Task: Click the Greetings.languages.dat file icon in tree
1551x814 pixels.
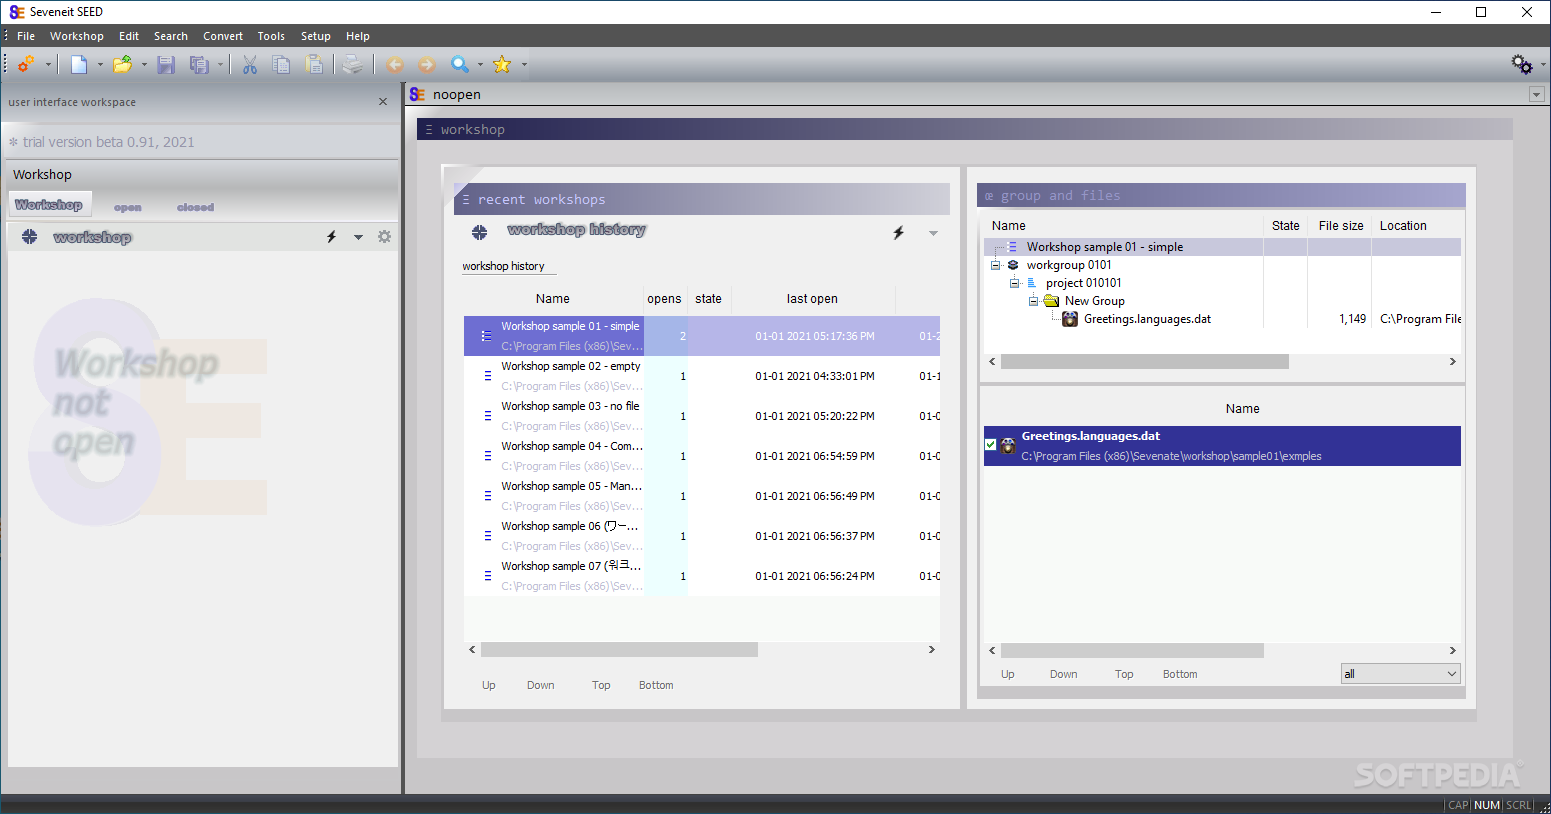Action: tap(1070, 319)
